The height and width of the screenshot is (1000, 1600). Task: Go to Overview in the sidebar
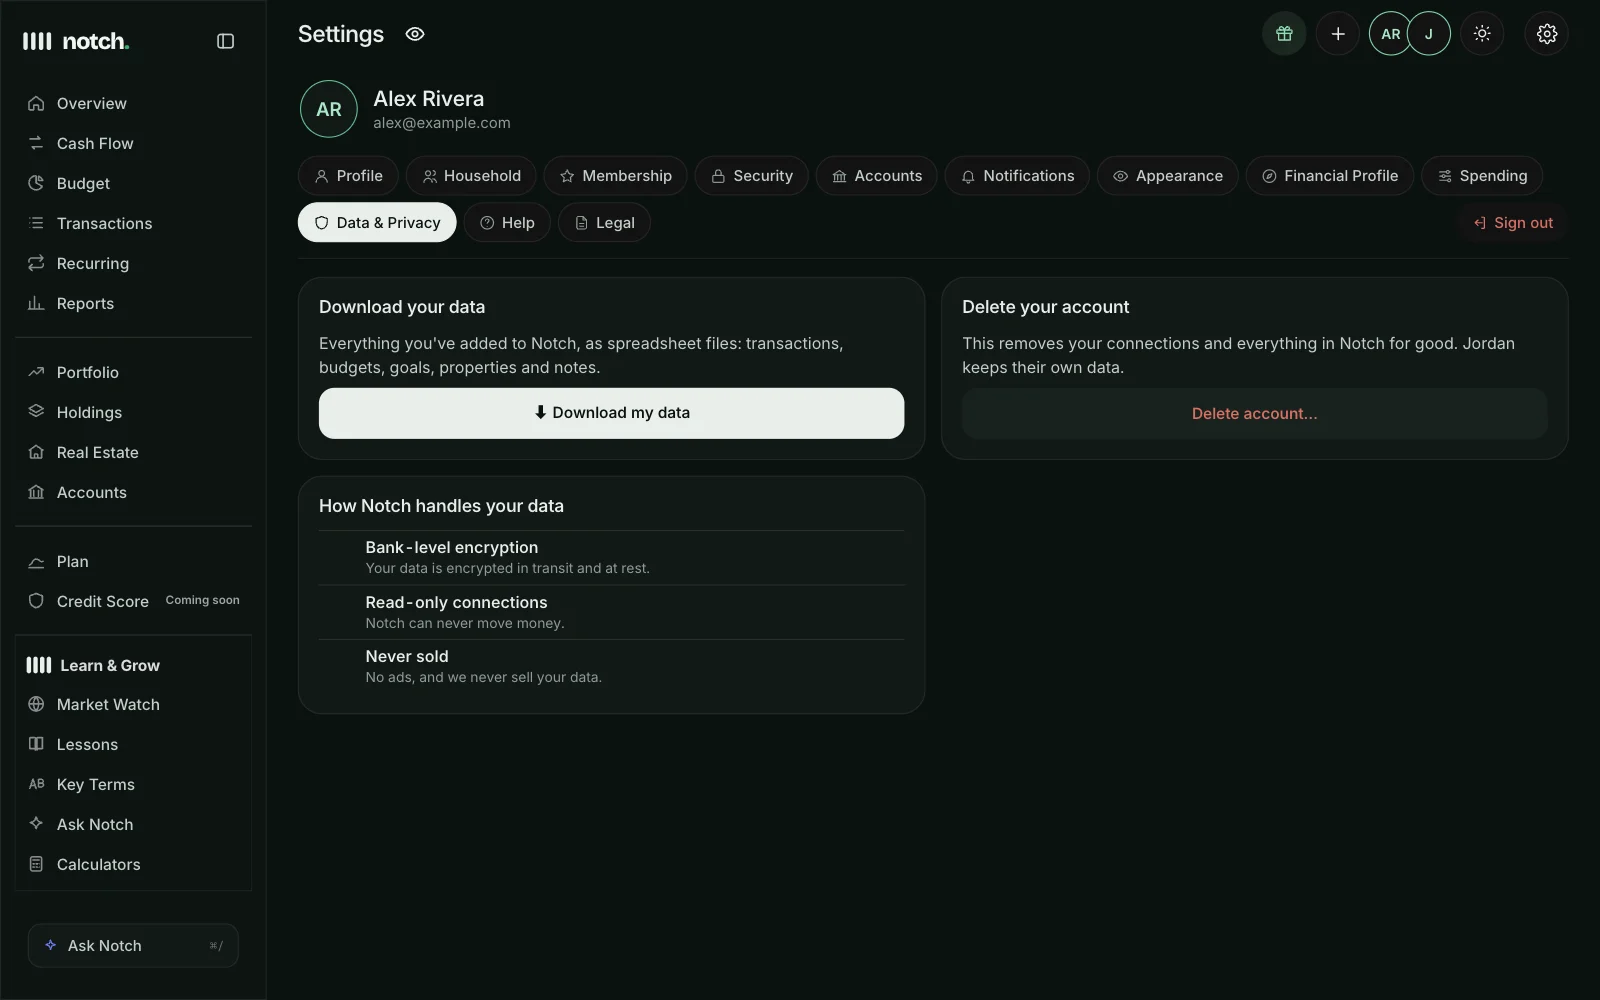tap(134, 103)
